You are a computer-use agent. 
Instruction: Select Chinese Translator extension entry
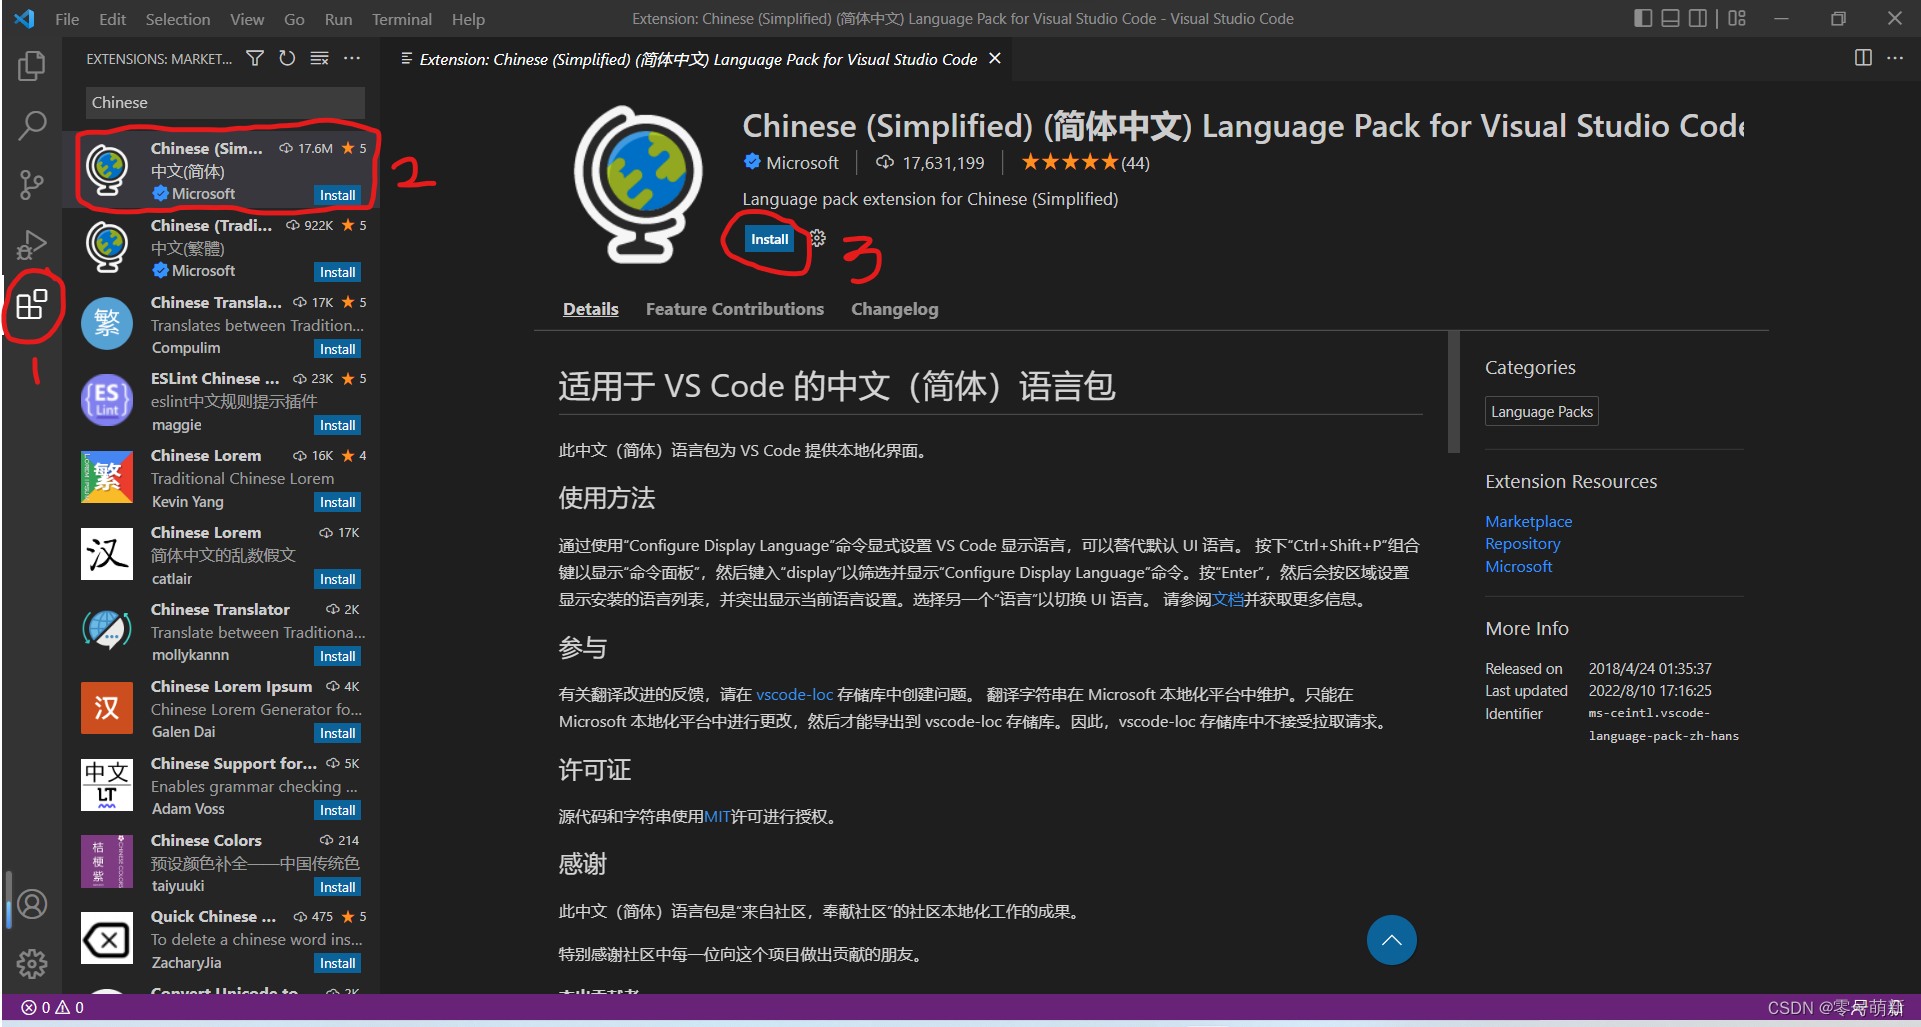pos(222,632)
